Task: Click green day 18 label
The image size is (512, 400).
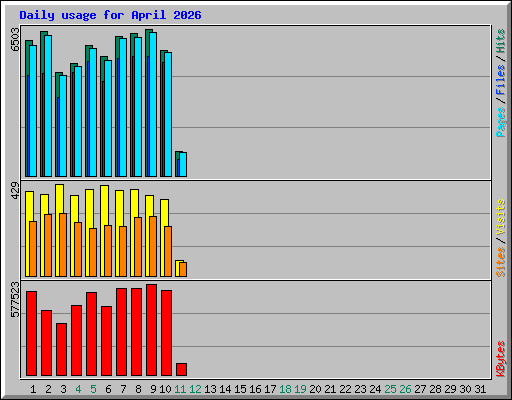Action: click(x=285, y=389)
